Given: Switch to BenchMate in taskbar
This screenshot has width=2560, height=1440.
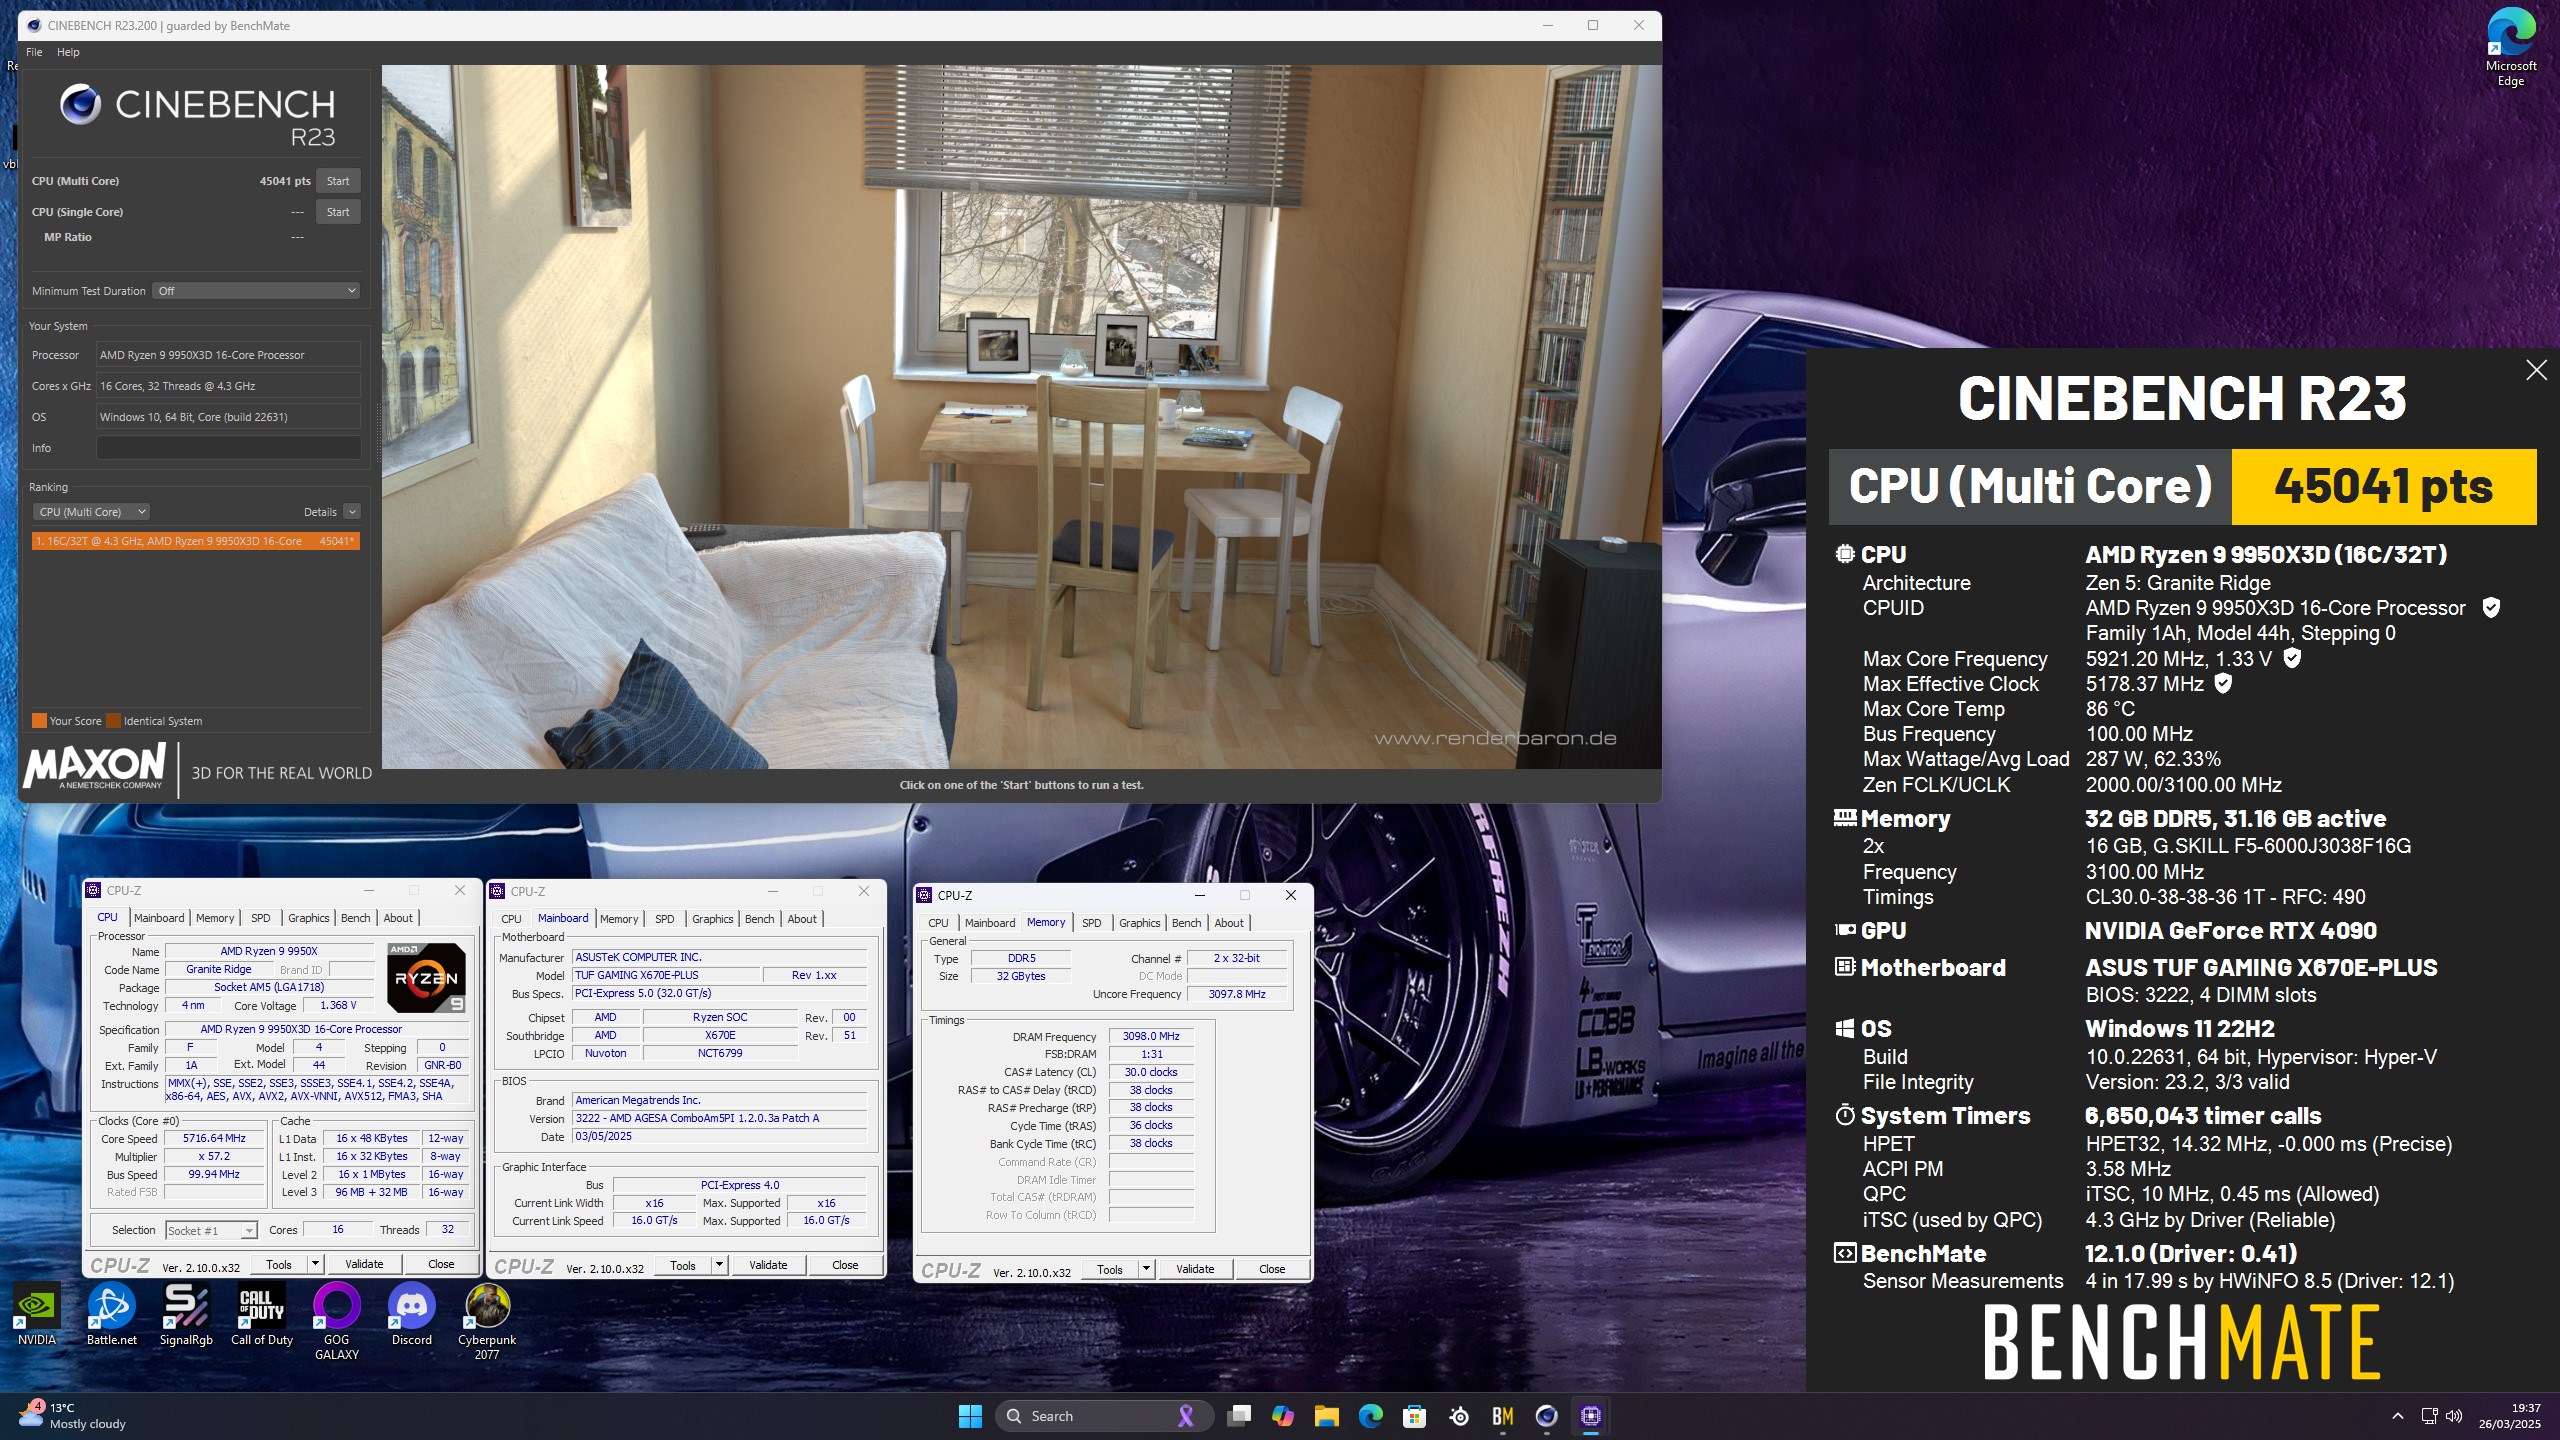Looking at the screenshot, I should tap(1503, 1416).
